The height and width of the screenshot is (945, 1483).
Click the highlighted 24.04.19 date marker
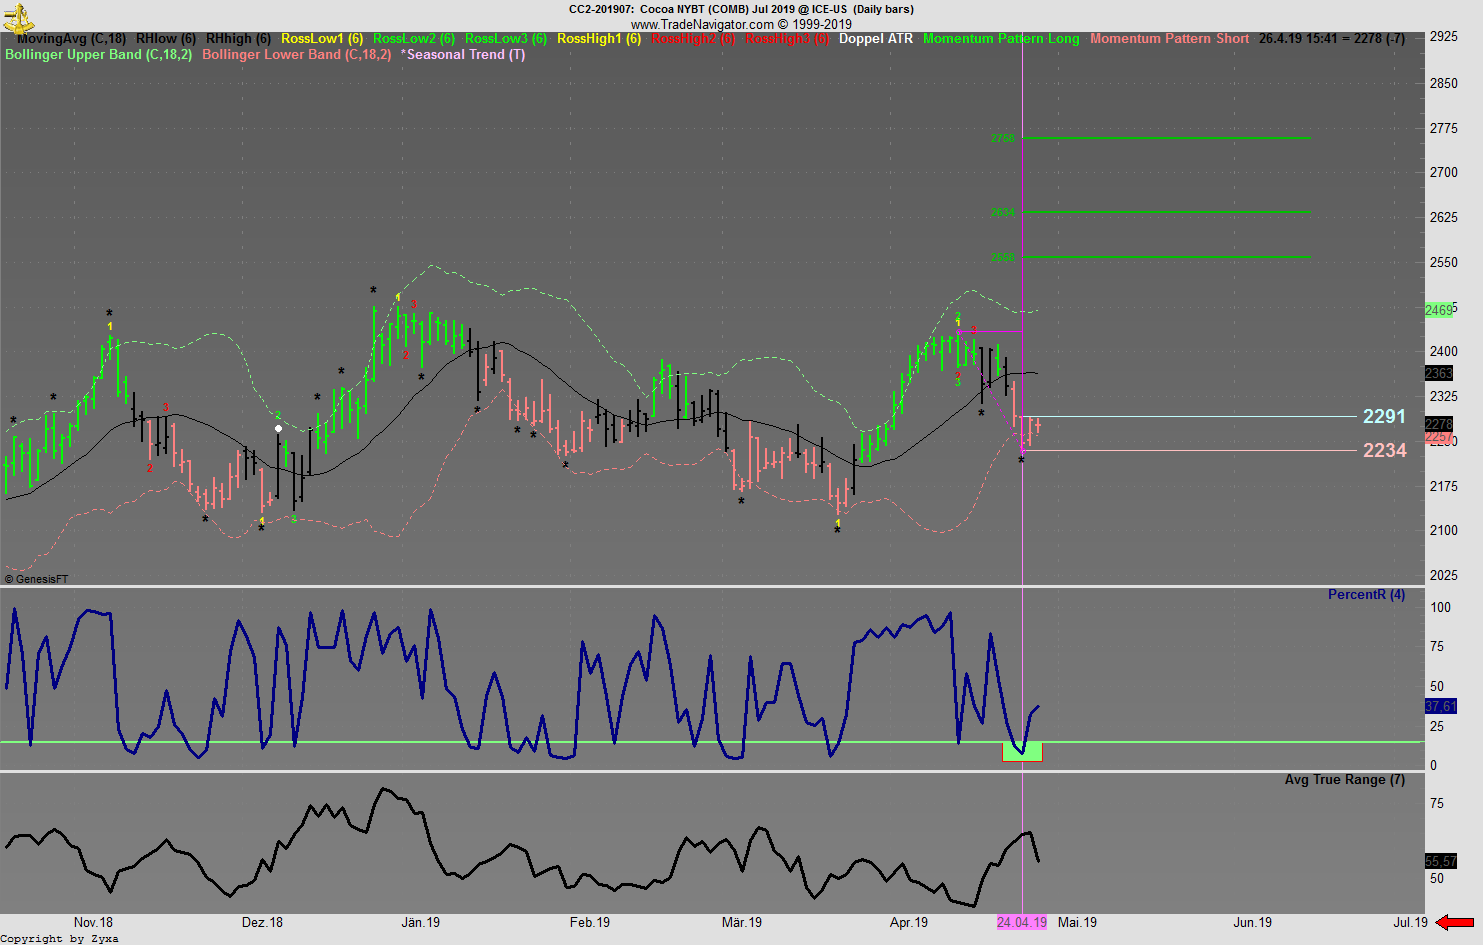[x=1022, y=922]
